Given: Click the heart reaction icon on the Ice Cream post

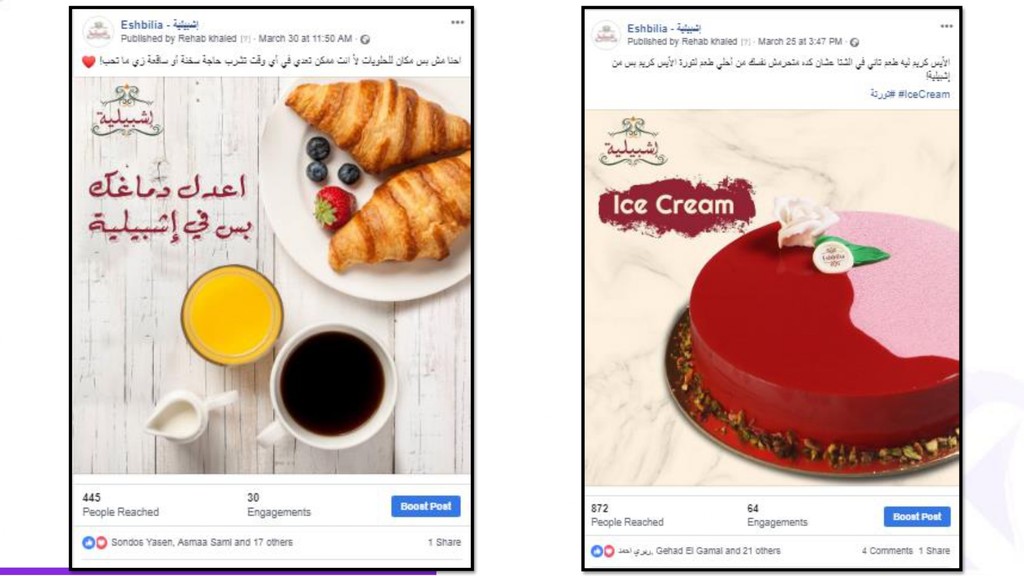Looking at the screenshot, I should tap(609, 551).
